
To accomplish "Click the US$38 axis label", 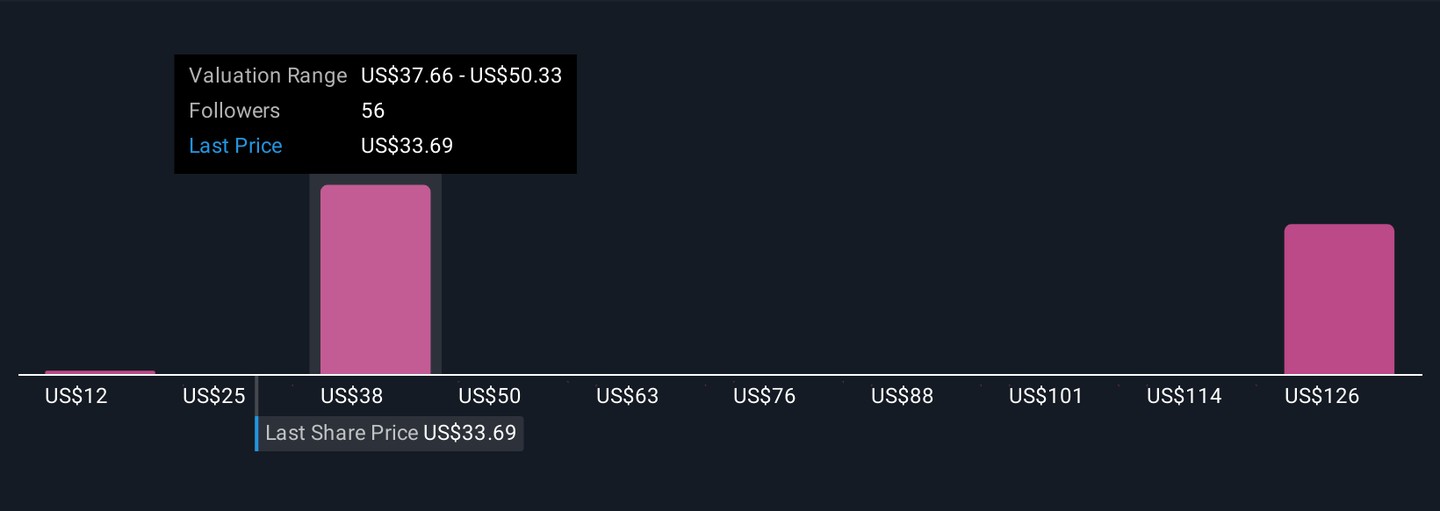I will (352, 396).
